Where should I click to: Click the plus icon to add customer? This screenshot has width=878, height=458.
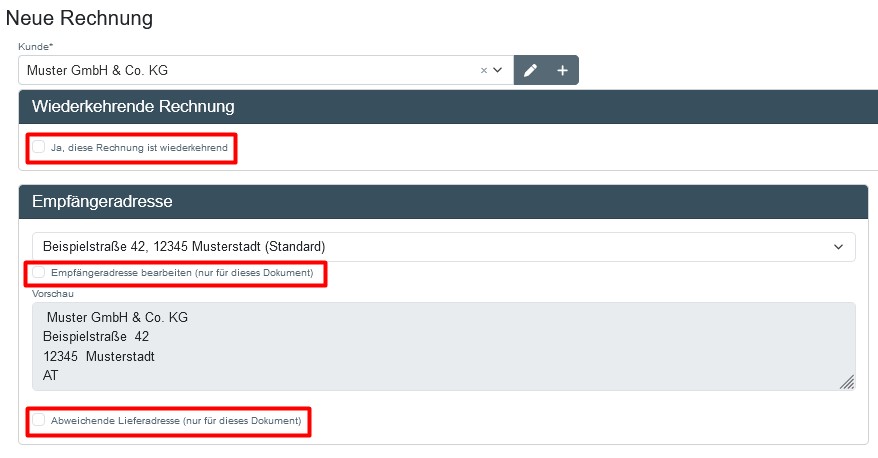pyautogui.click(x=562, y=71)
